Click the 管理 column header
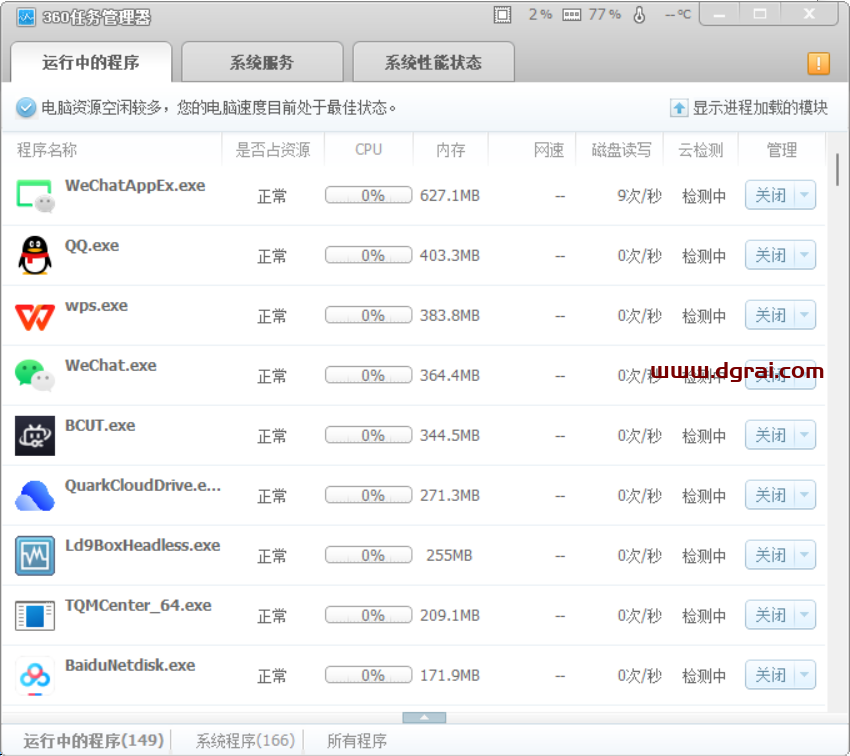 tap(782, 150)
